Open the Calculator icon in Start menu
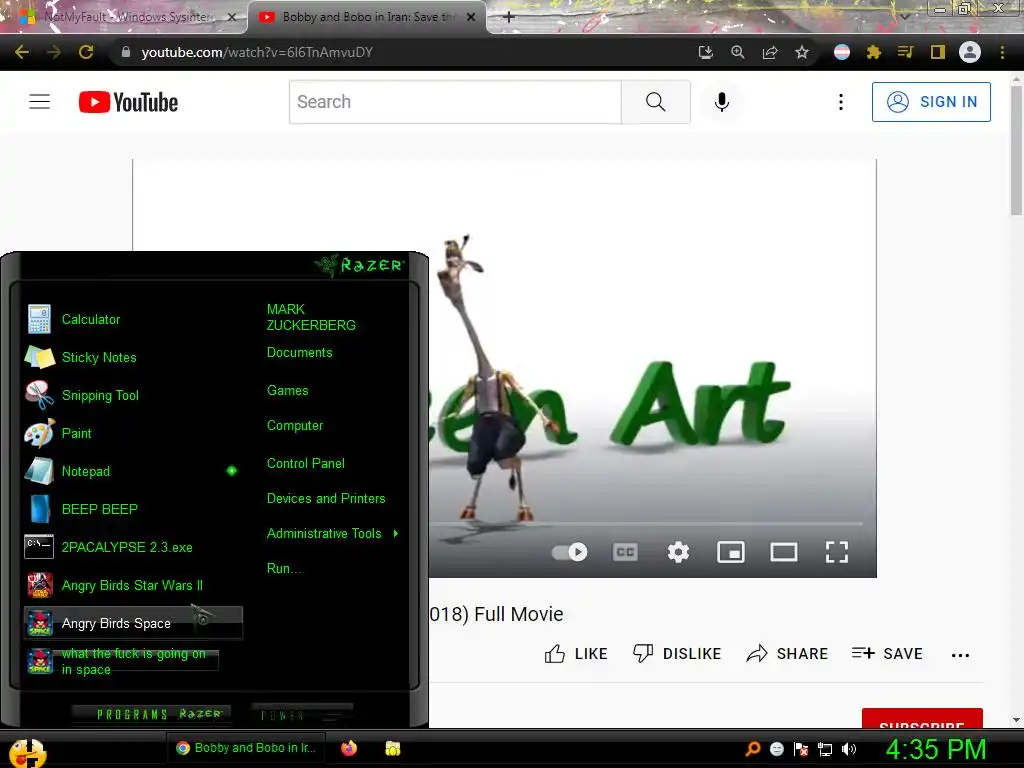The height and width of the screenshot is (768, 1024). tap(39, 319)
